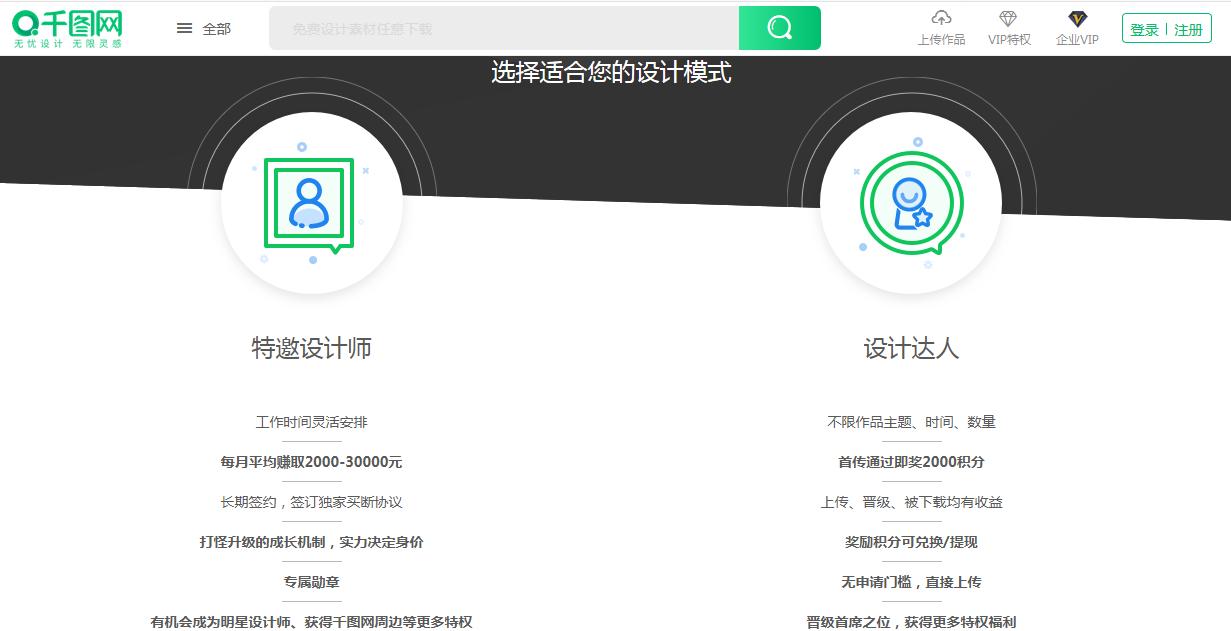The width and height of the screenshot is (1231, 631).
Task: Open the 上传作品 menu item
Action: pos(940,41)
